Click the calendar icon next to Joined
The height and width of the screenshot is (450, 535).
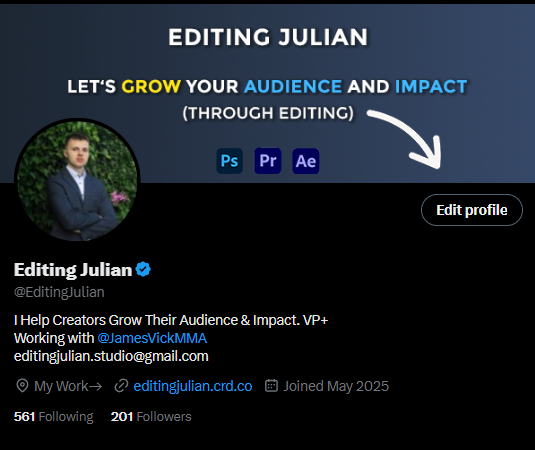click(272, 386)
